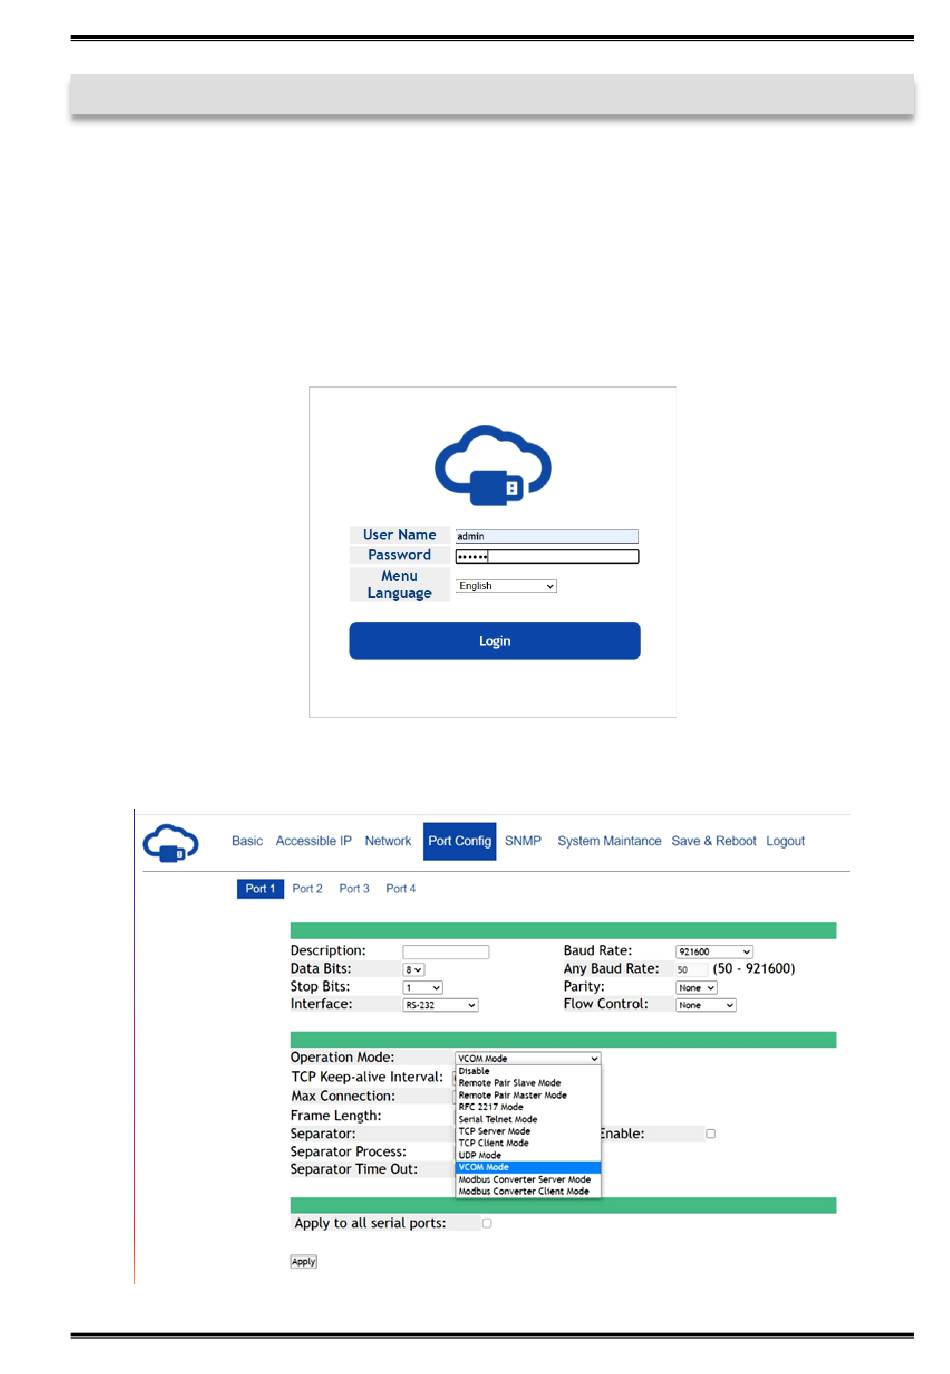Select UDP Mode in operation list
This screenshot has width=950, height=1374.
point(480,1155)
